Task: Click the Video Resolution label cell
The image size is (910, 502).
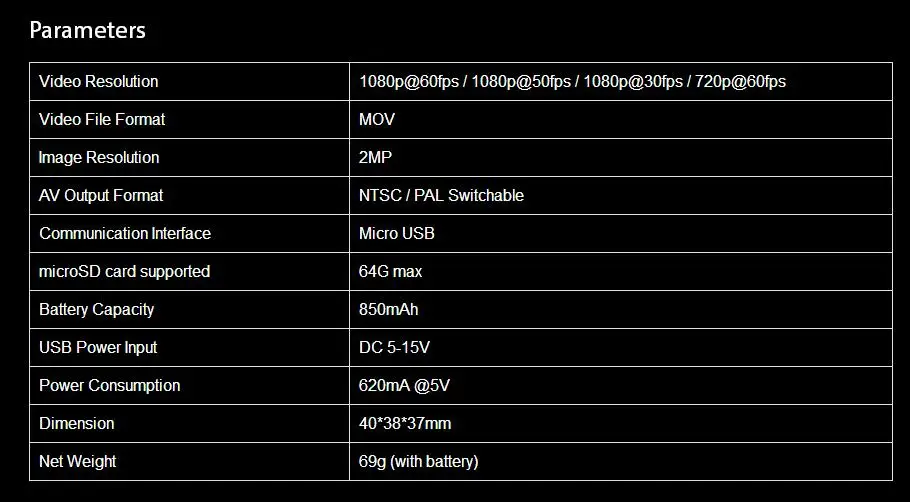Action: (x=98, y=81)
